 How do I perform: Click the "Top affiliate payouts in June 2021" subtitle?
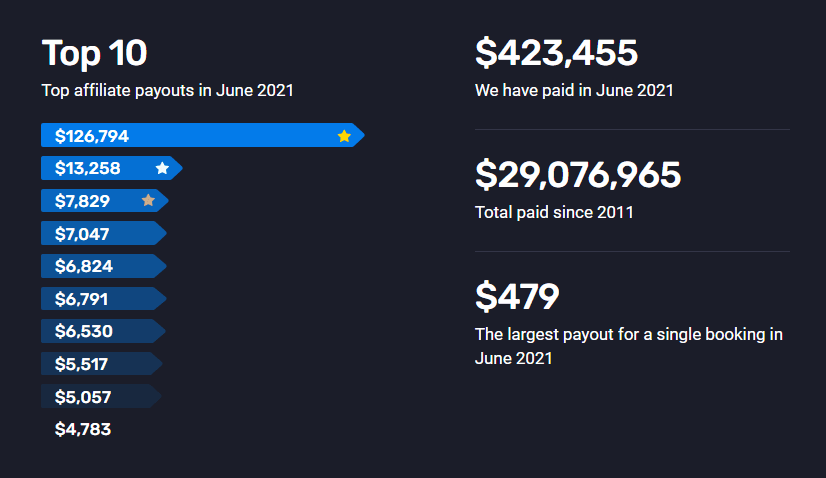pyautogui.click(x=167, y=91)
